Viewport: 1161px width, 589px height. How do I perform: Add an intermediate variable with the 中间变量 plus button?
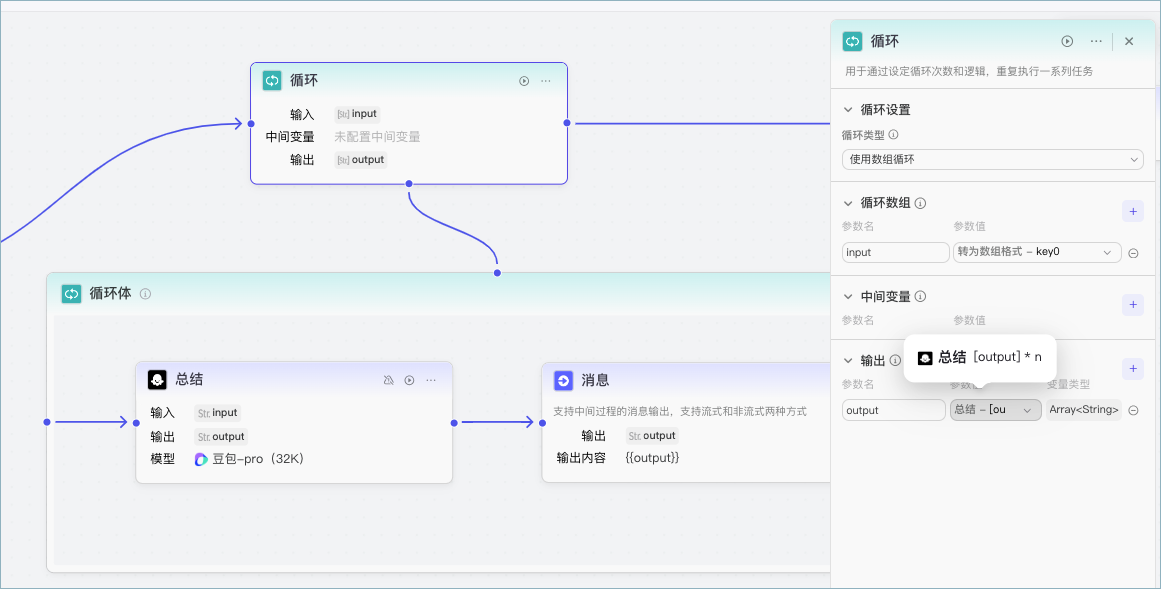(1133, 305)
